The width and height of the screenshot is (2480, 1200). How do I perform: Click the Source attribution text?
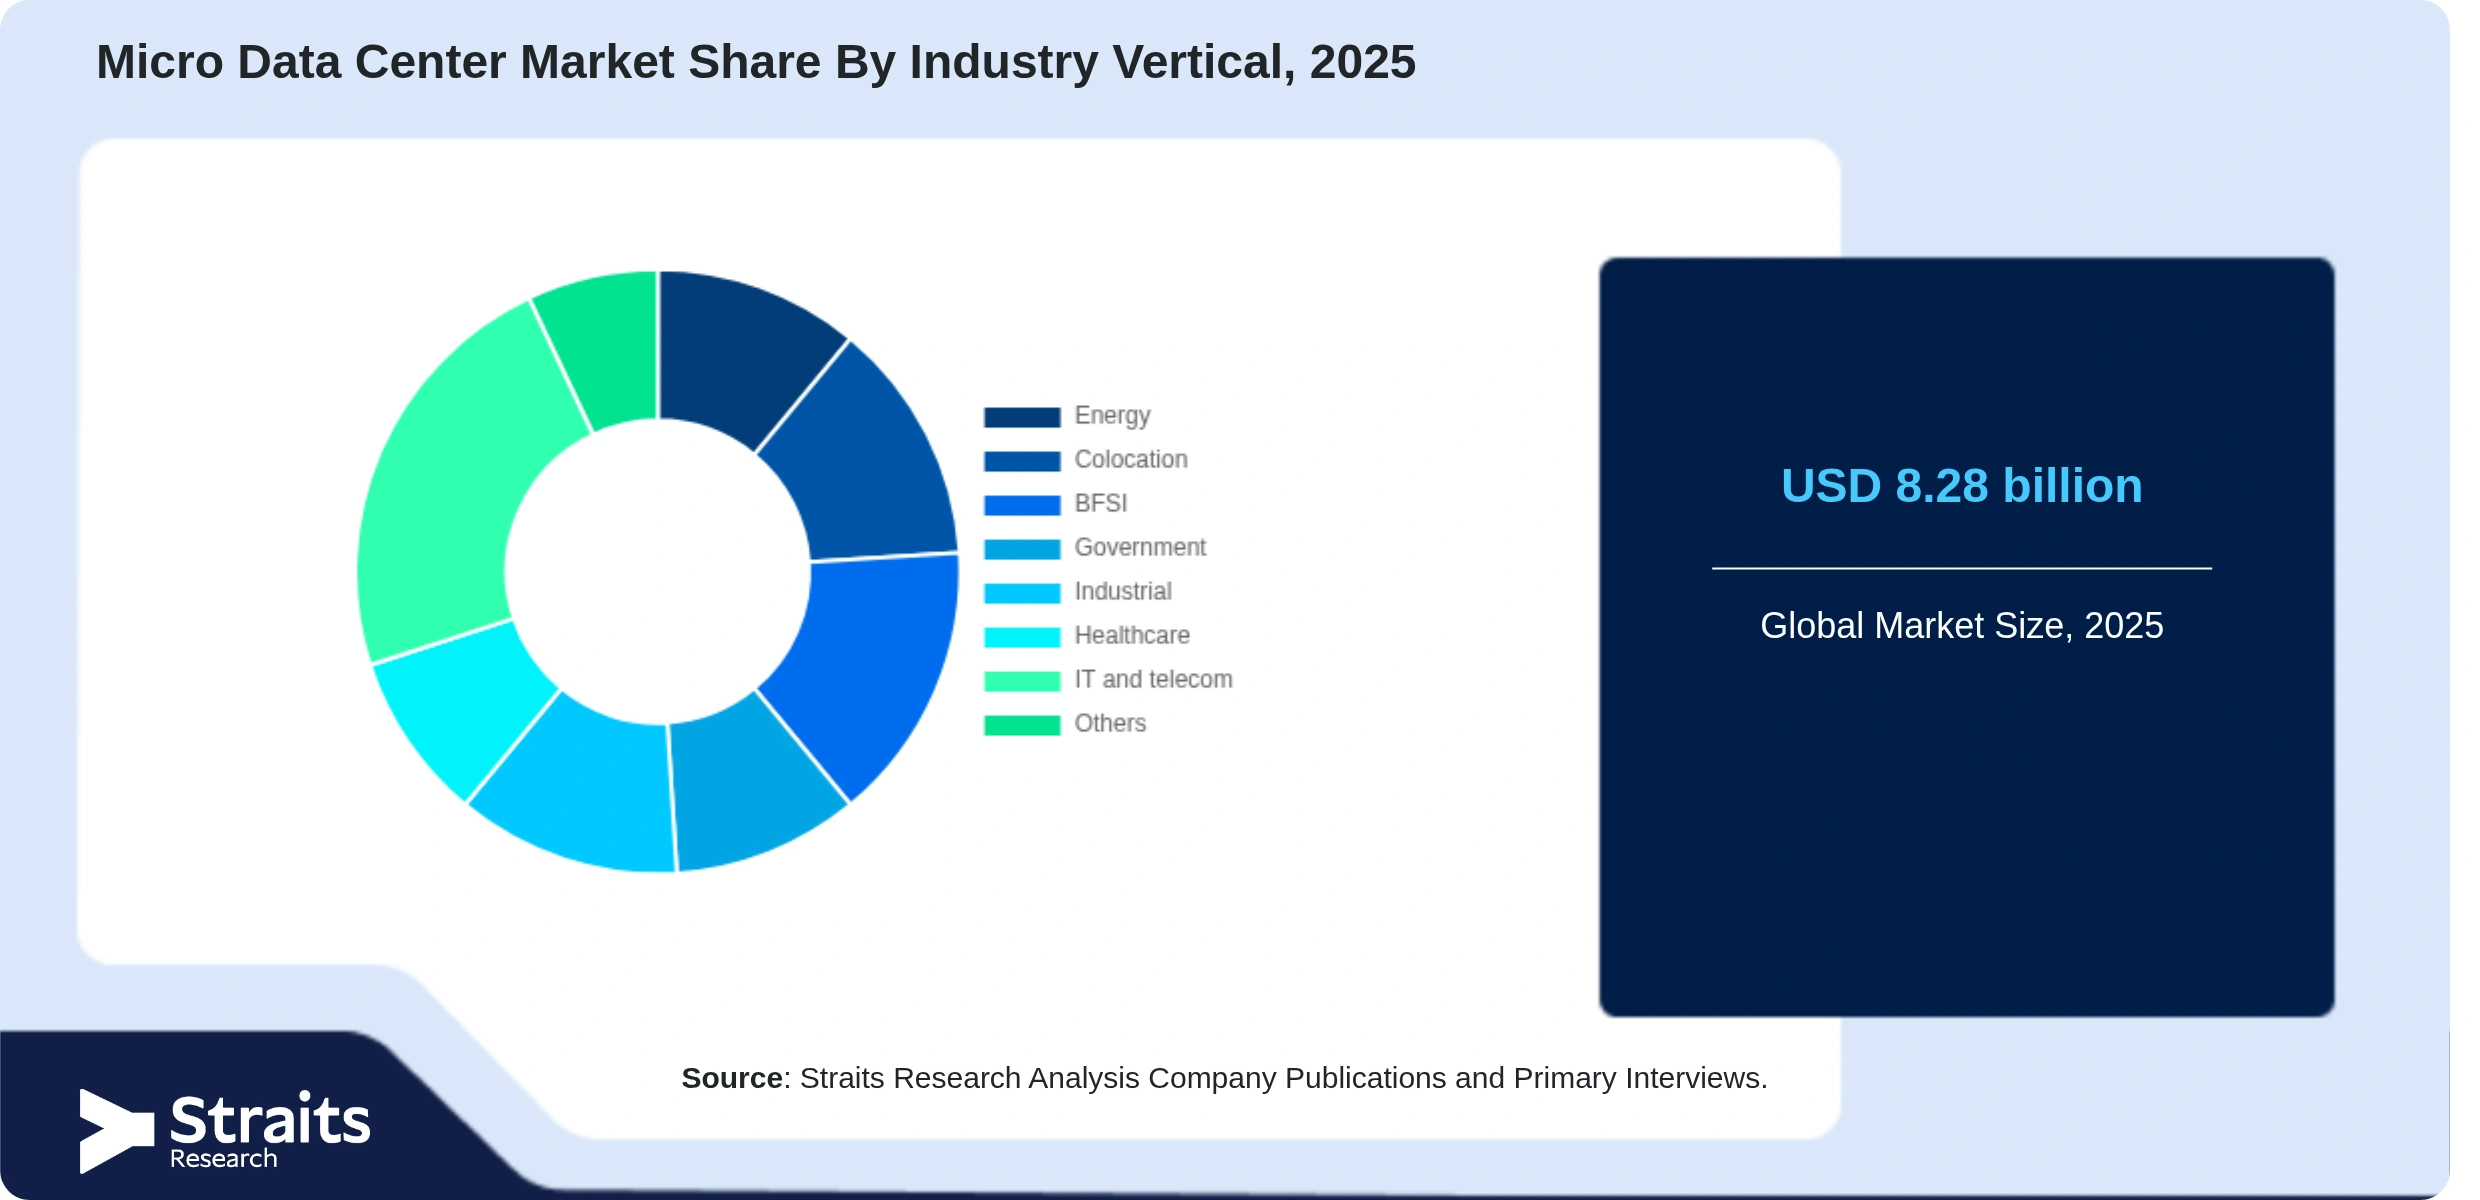pyautogui.click(x=1224, y=1078)
